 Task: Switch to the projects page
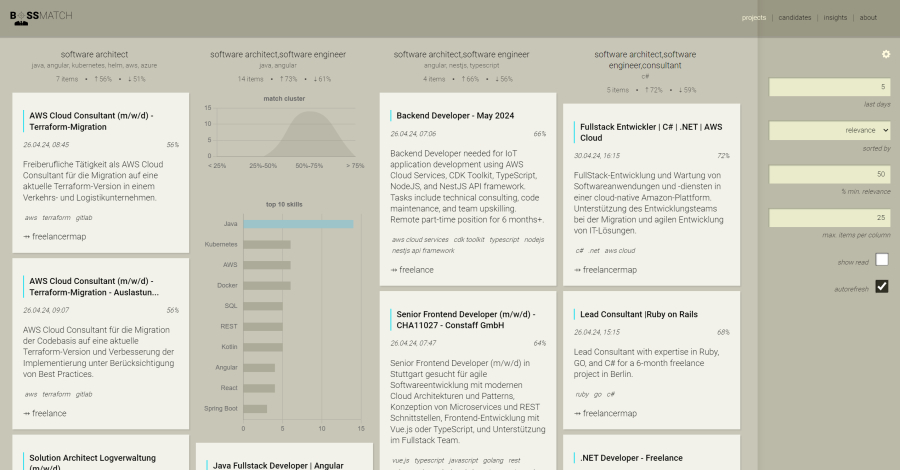click(753, 17)
